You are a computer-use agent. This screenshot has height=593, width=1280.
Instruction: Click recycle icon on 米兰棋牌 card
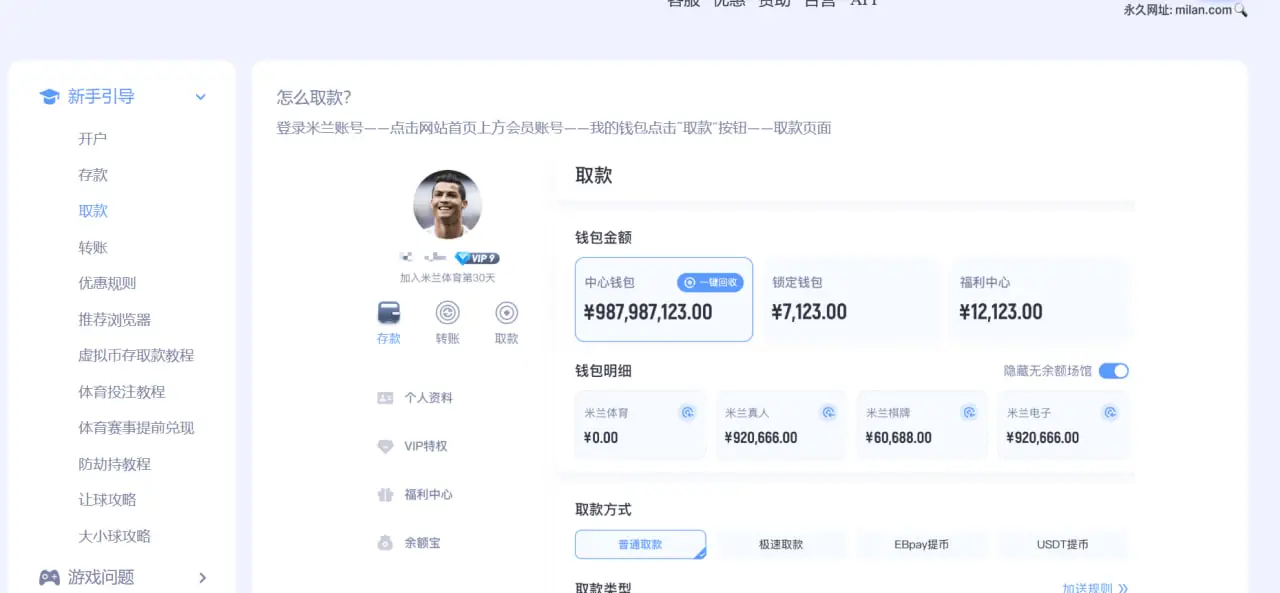(x=969, y=412)
